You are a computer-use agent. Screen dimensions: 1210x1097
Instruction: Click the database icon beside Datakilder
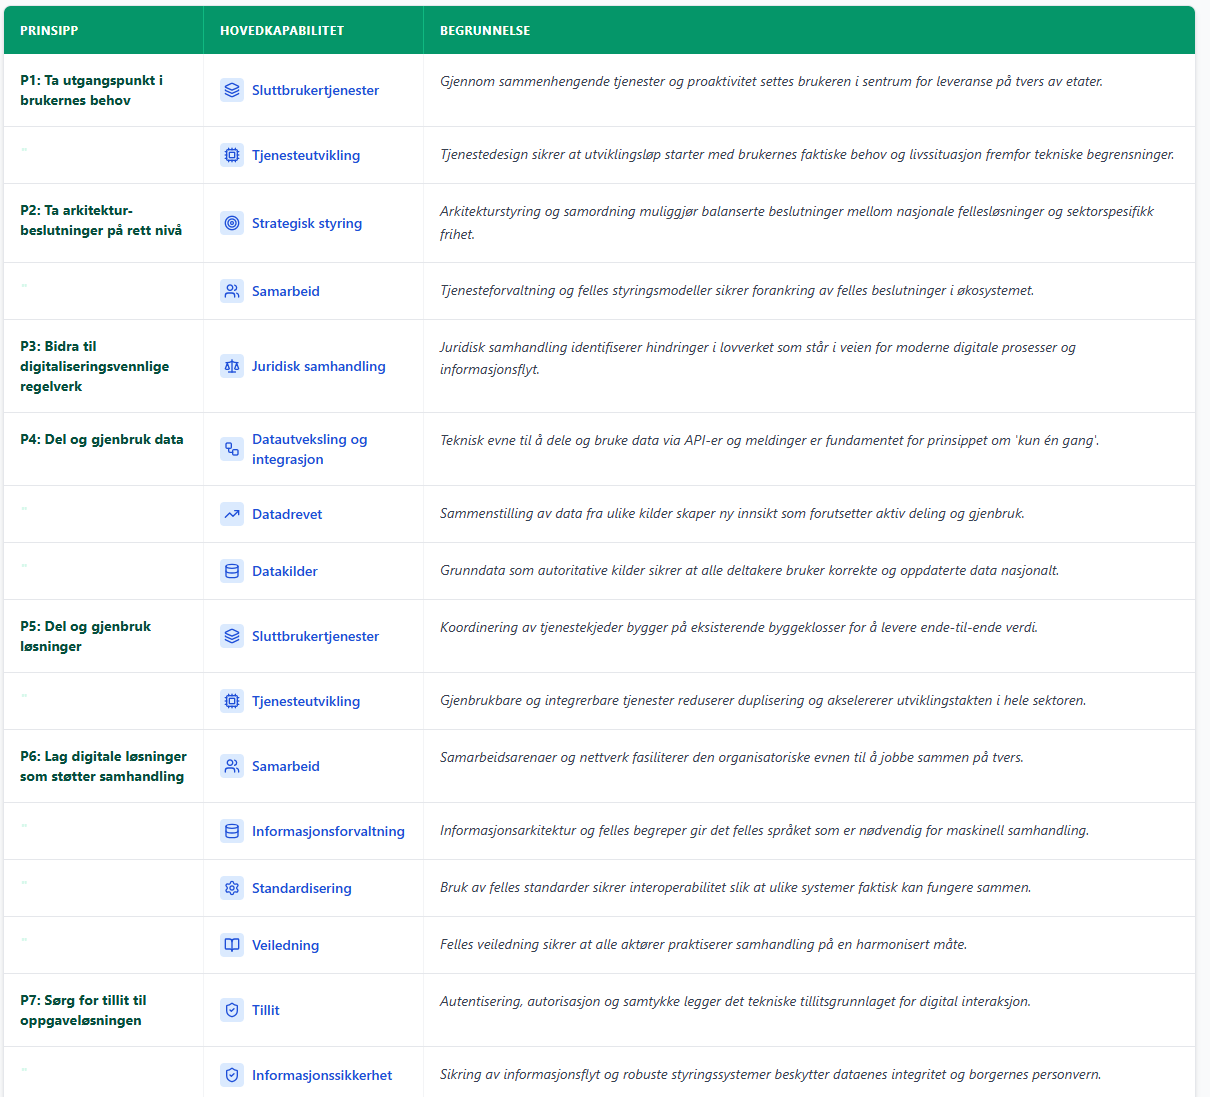click(x=232, y=571)
